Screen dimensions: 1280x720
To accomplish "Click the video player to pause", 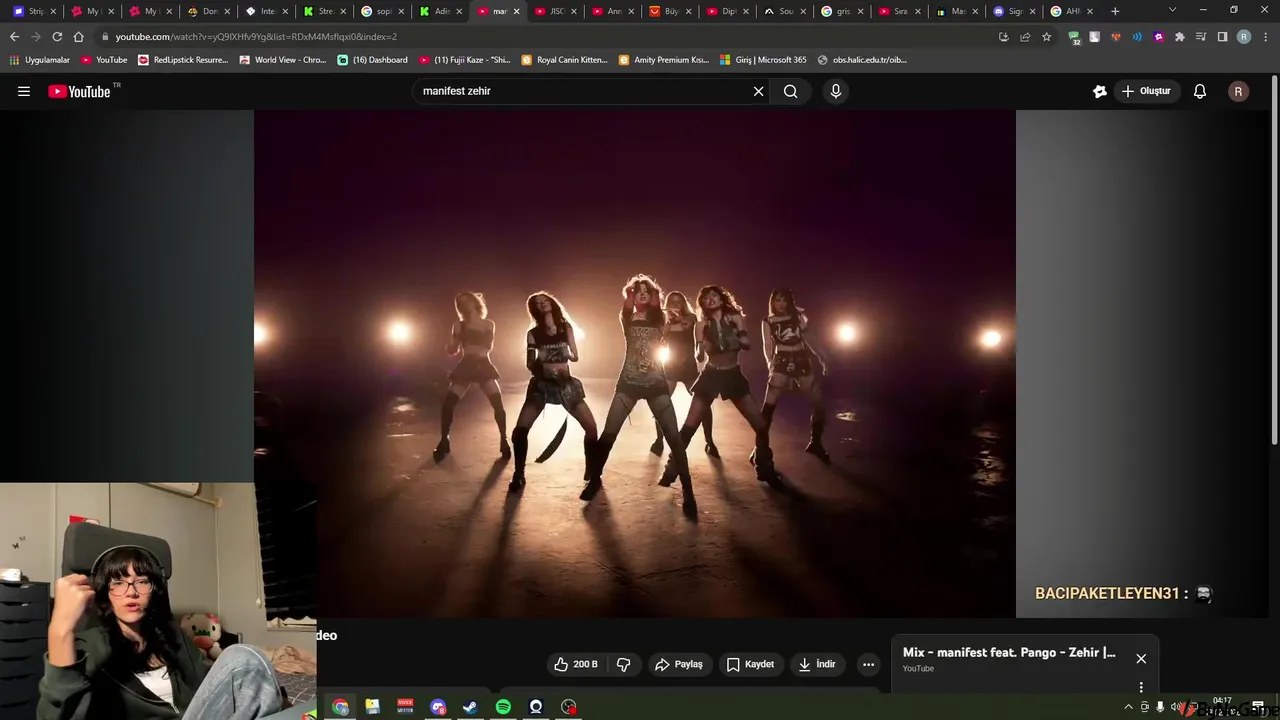I will (635, 363).
